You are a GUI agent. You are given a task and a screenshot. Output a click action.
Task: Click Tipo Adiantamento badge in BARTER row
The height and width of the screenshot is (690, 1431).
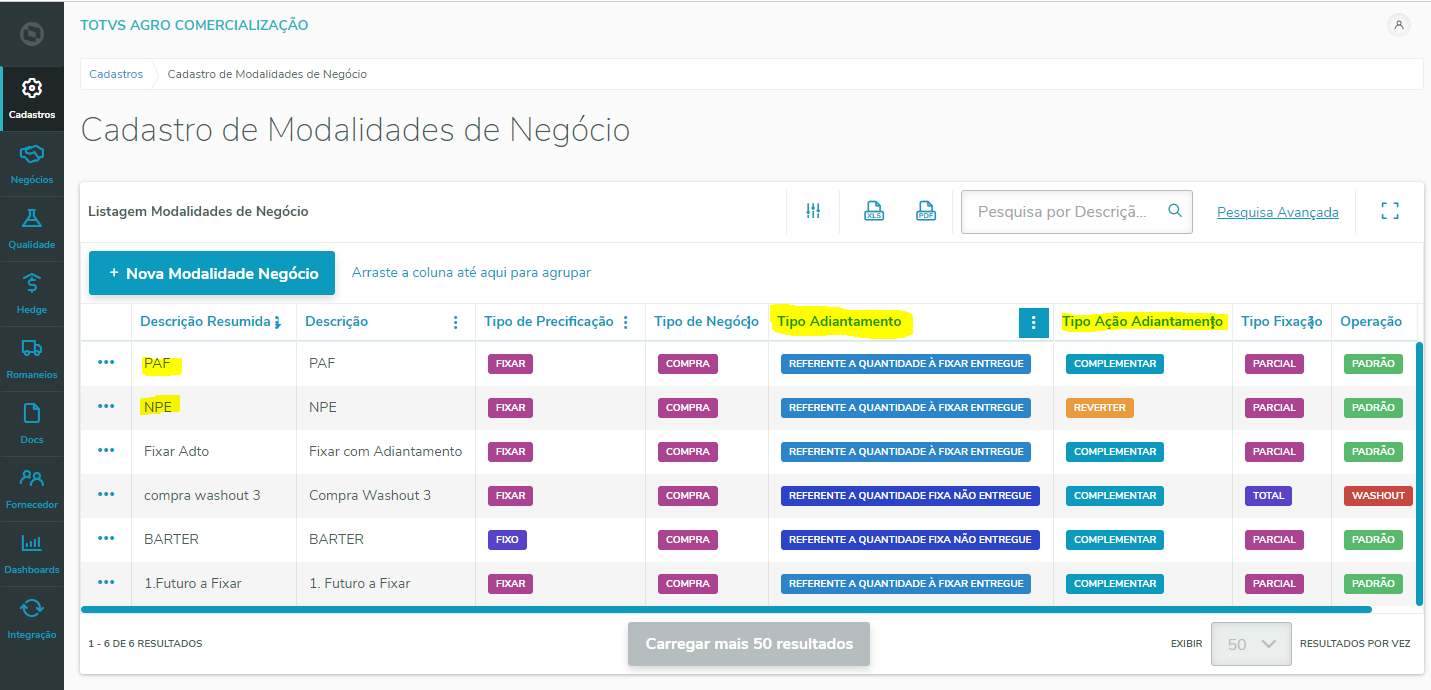click(x=910, y=539)
